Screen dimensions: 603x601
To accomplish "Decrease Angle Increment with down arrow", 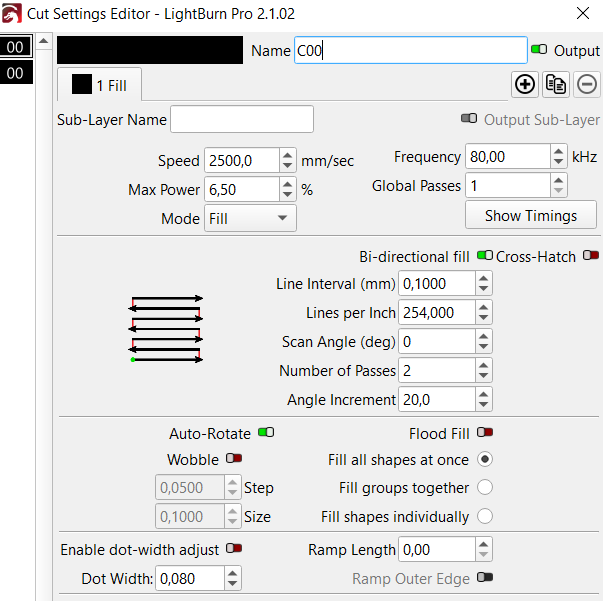I will pyautogui.click(x=483, y=405).
